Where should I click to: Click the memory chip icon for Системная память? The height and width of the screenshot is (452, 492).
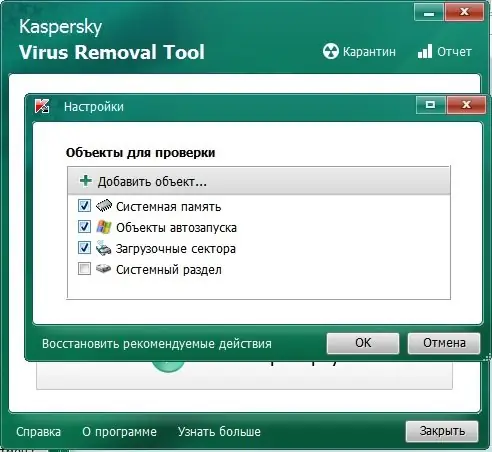coord(104,206)
